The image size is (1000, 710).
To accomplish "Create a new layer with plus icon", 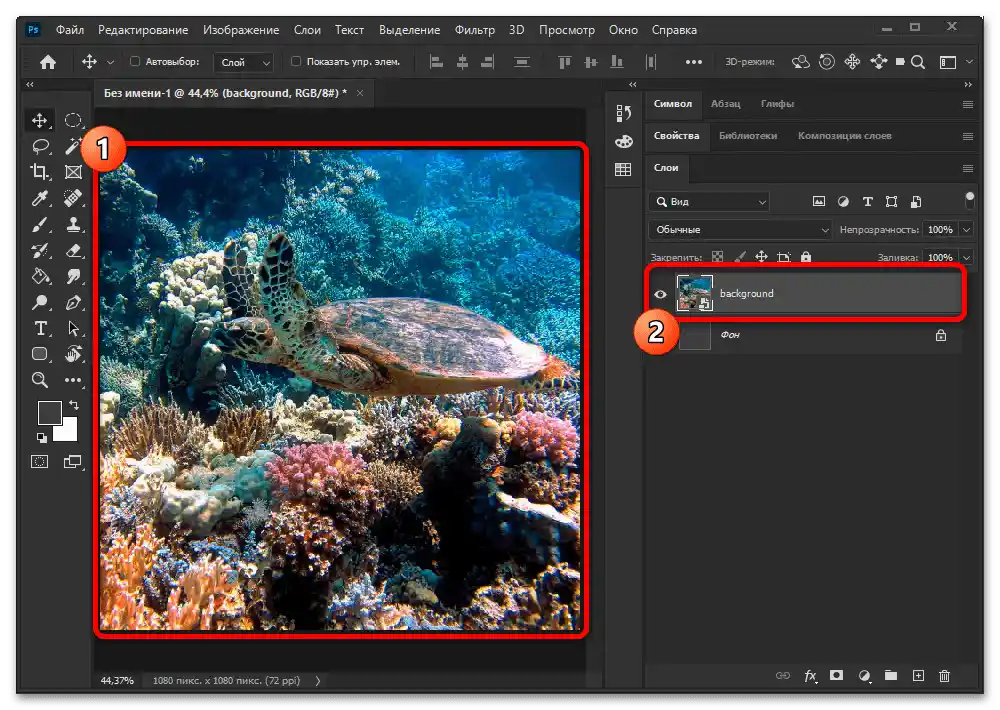I will [918, 676].
